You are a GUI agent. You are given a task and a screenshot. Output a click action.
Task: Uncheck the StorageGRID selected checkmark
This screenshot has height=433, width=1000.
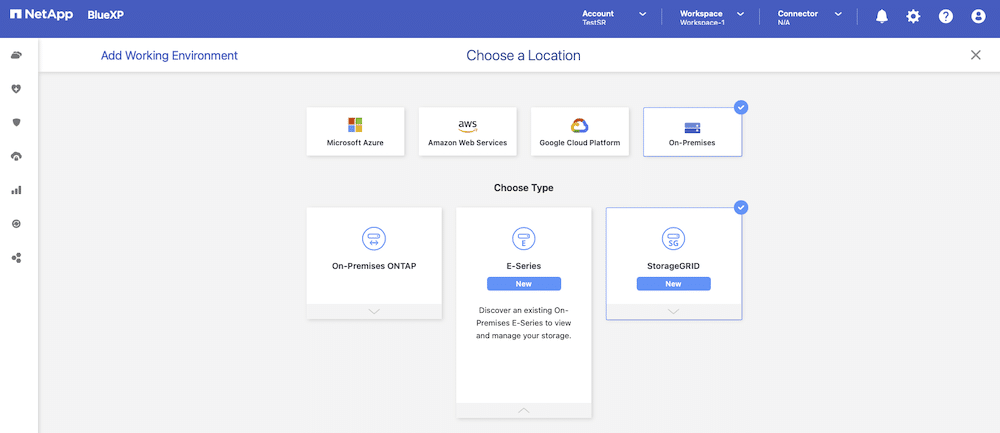(741, 207)
